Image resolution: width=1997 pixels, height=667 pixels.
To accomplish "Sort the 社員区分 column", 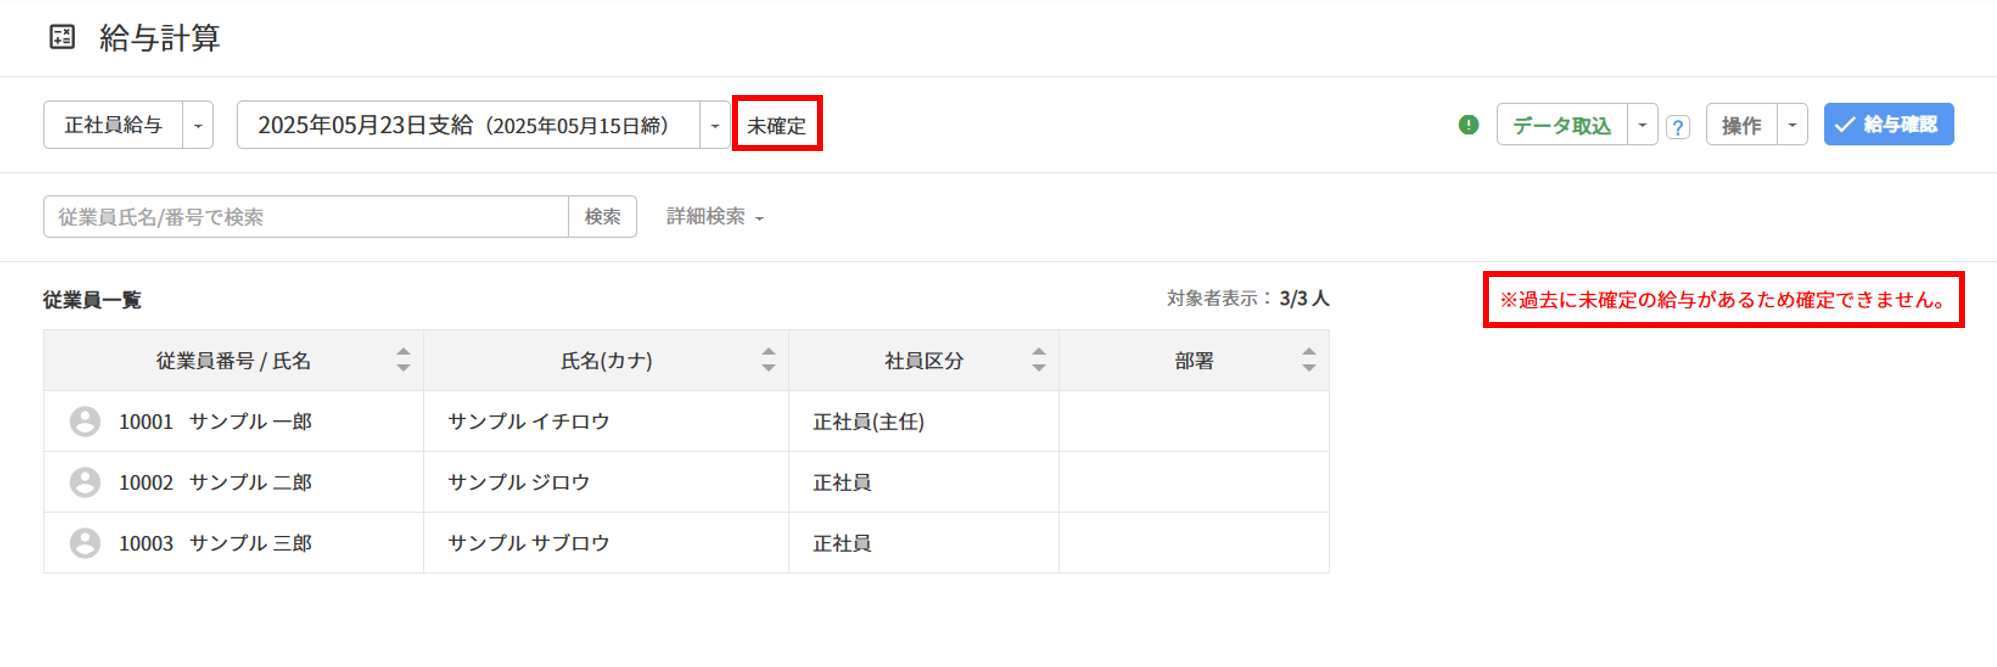I will [x=1039, y=360].
